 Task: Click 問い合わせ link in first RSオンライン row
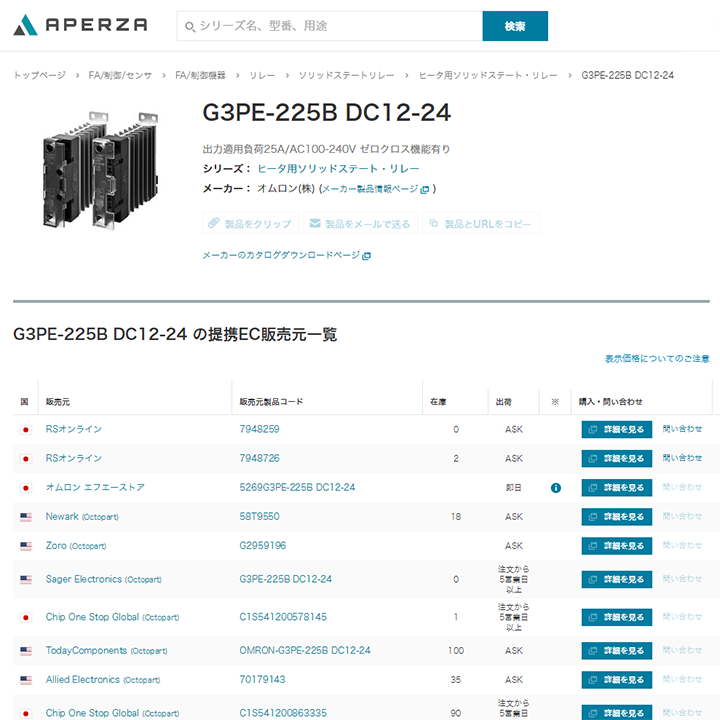[x=682, y=429]
